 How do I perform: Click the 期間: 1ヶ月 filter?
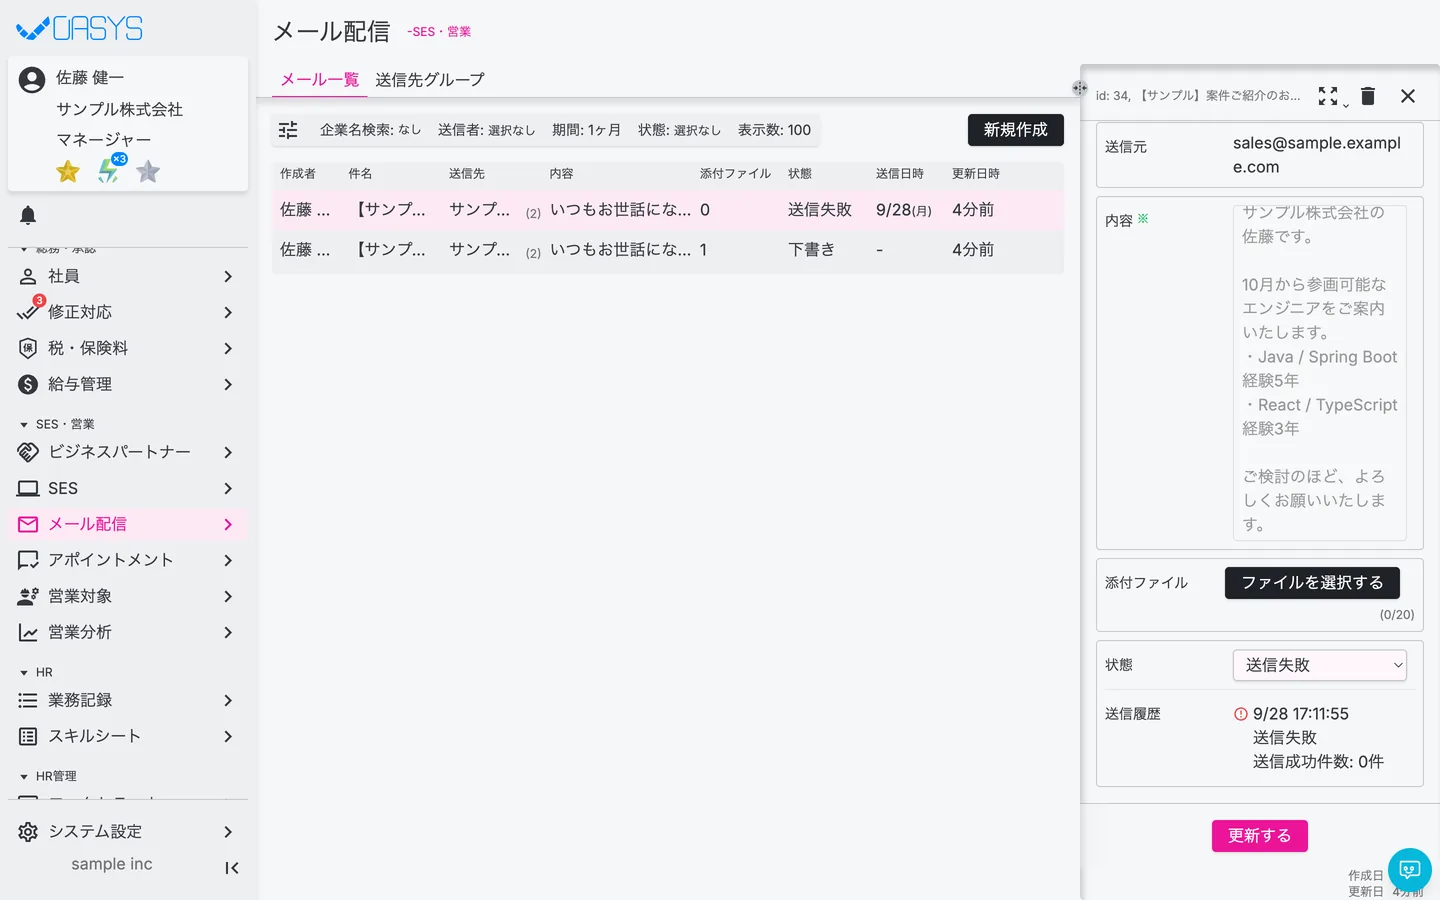point(586,130)
